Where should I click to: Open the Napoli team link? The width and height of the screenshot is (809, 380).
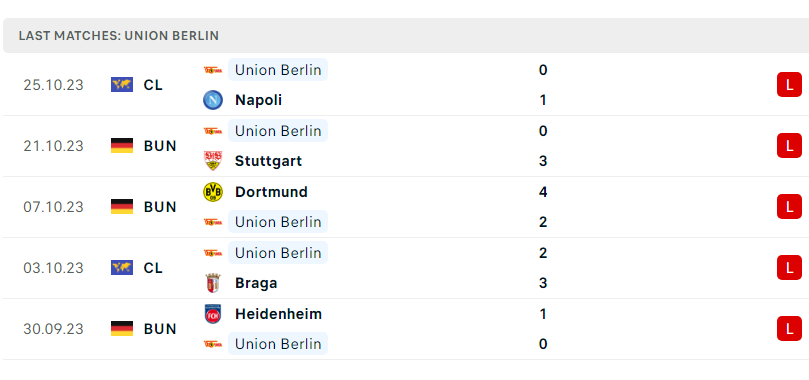258,100
